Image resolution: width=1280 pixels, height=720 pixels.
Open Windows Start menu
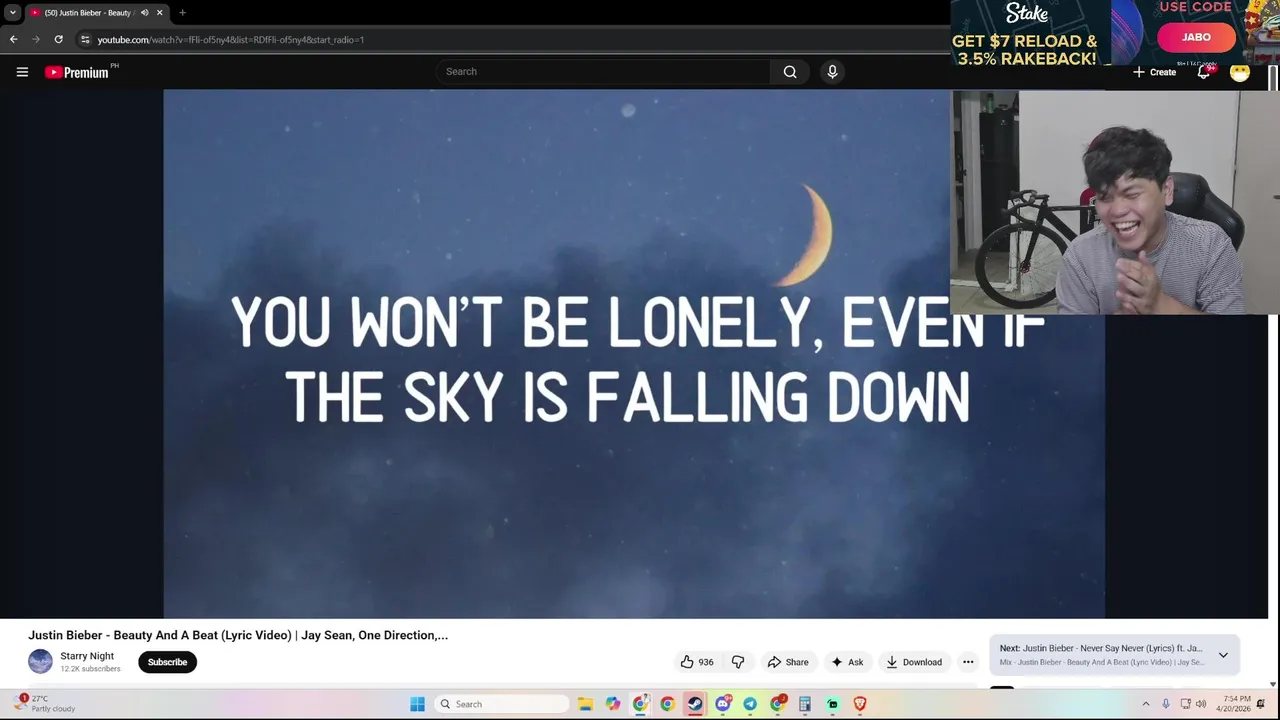[x=417, y=704]
